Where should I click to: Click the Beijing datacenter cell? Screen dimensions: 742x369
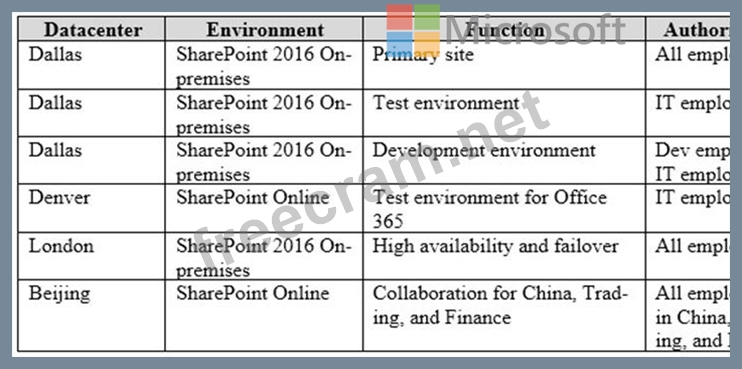click(92, 316)
